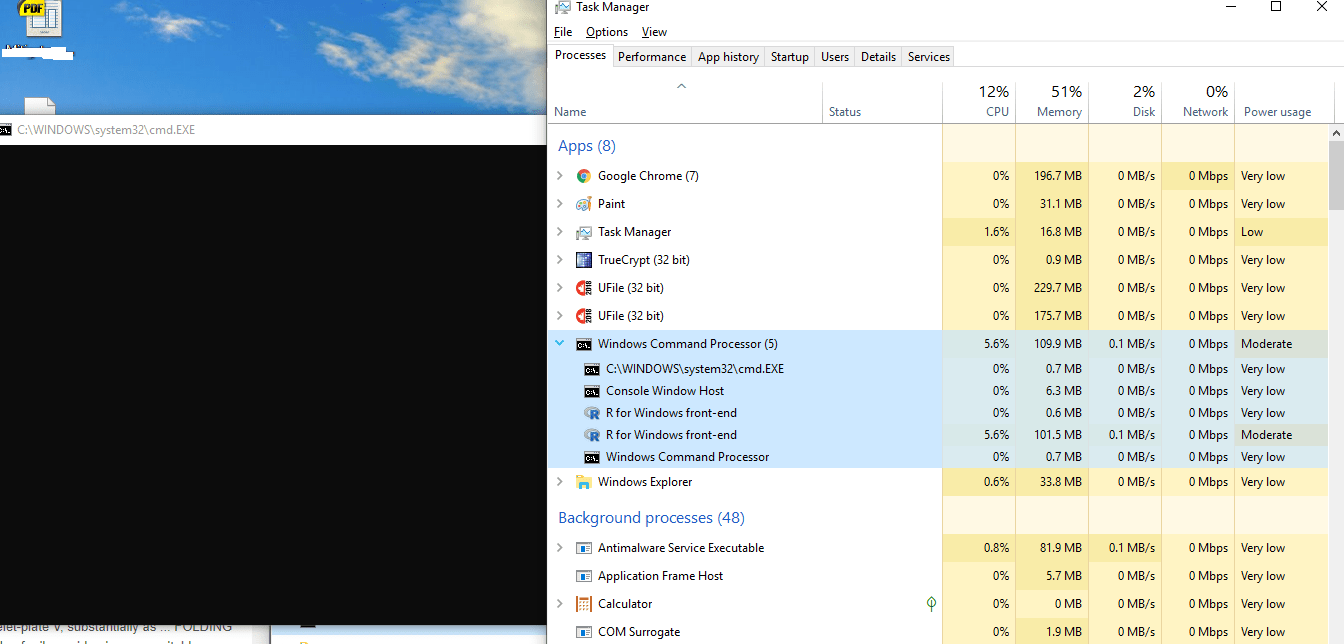Switch to the Performance tab
Image resolution: width=1344 pixels, height=644 pixels.
[652, 56]
